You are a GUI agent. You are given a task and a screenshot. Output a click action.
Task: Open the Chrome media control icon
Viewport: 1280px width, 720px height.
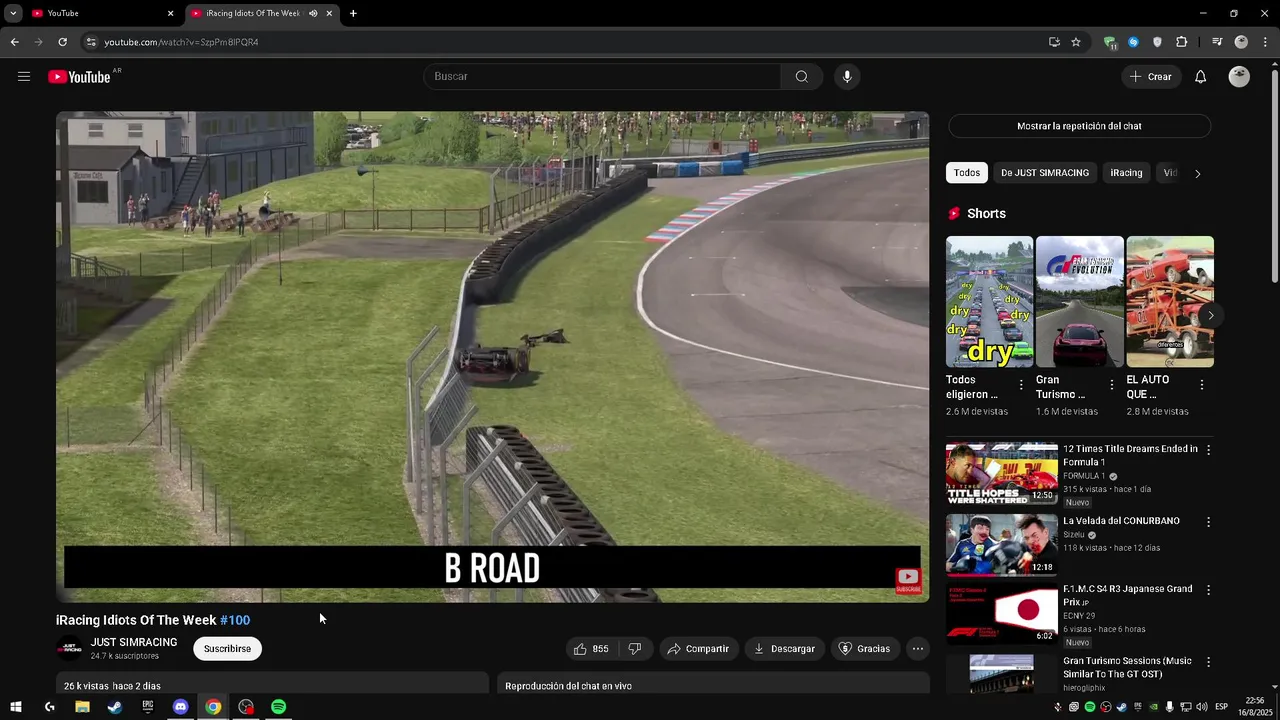tap(1217, 42)
